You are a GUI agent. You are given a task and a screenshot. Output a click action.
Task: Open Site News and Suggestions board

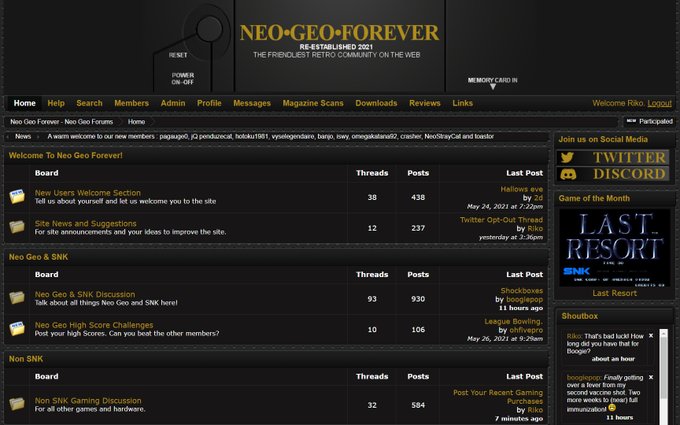[x=85, y=223]
